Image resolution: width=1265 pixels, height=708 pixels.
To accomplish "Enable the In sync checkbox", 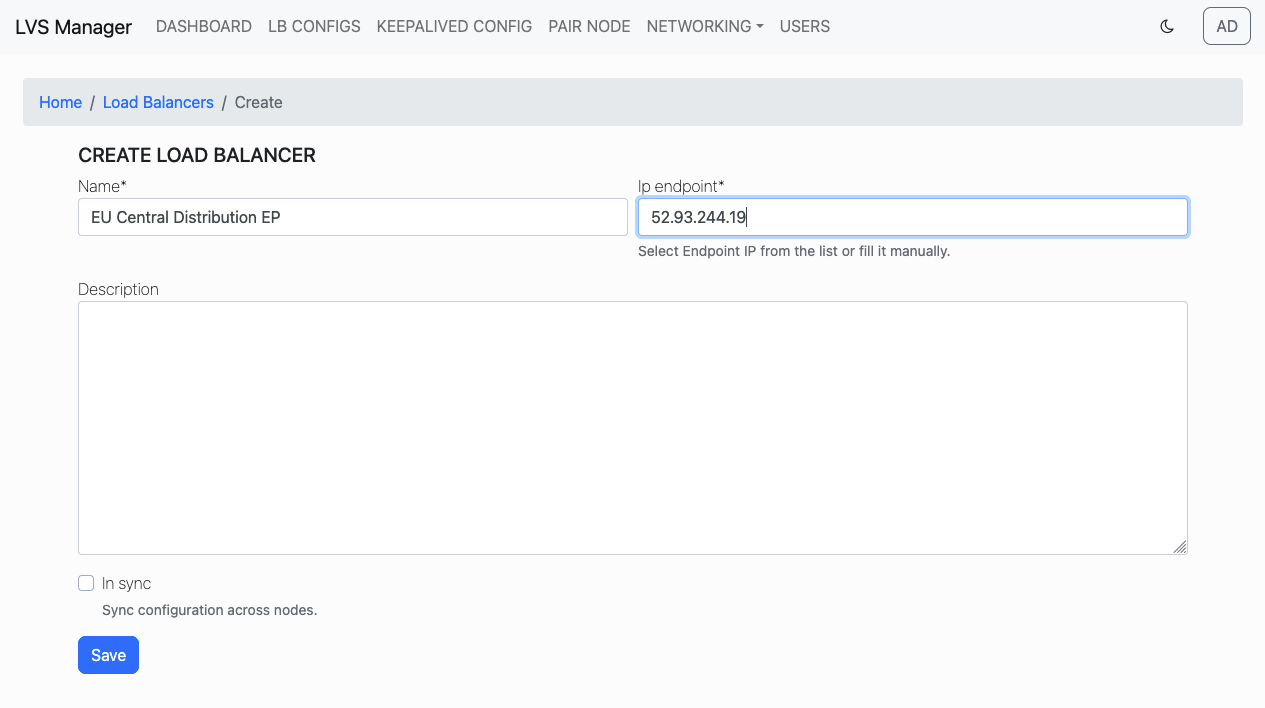I will click(86, 583).
